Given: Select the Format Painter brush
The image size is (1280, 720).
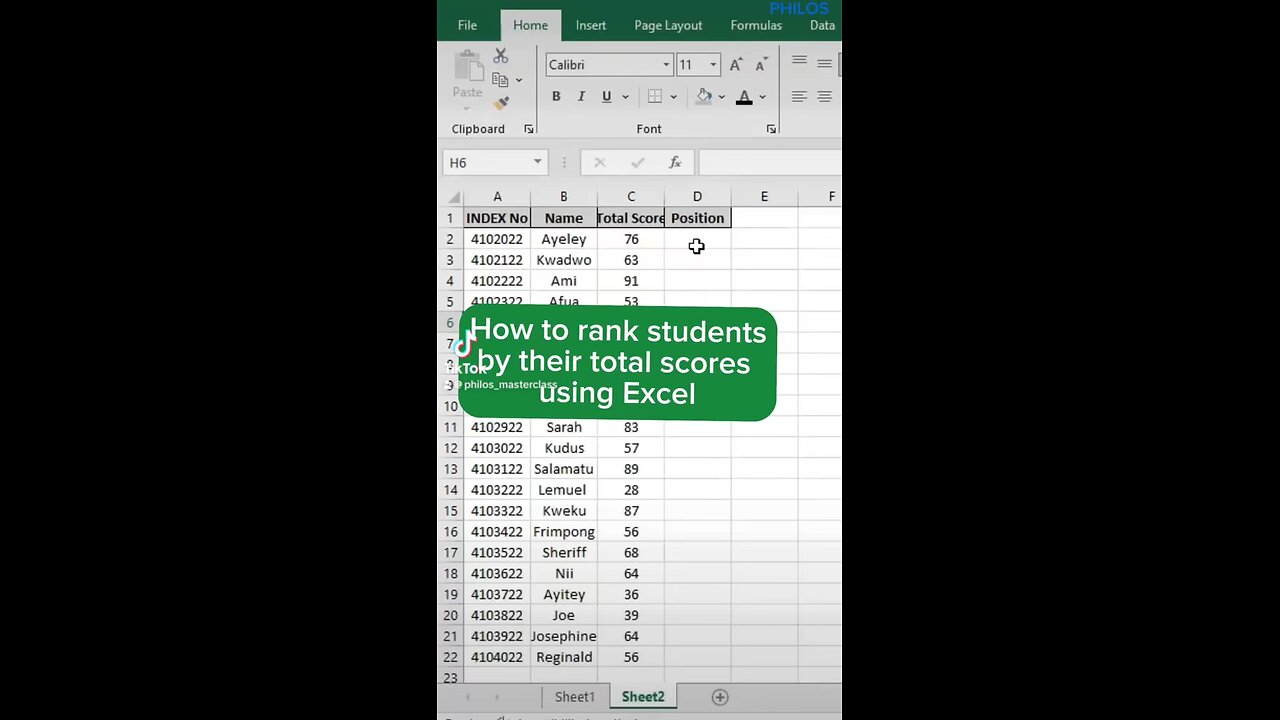Looking at the screenshot, I should 501,102.
